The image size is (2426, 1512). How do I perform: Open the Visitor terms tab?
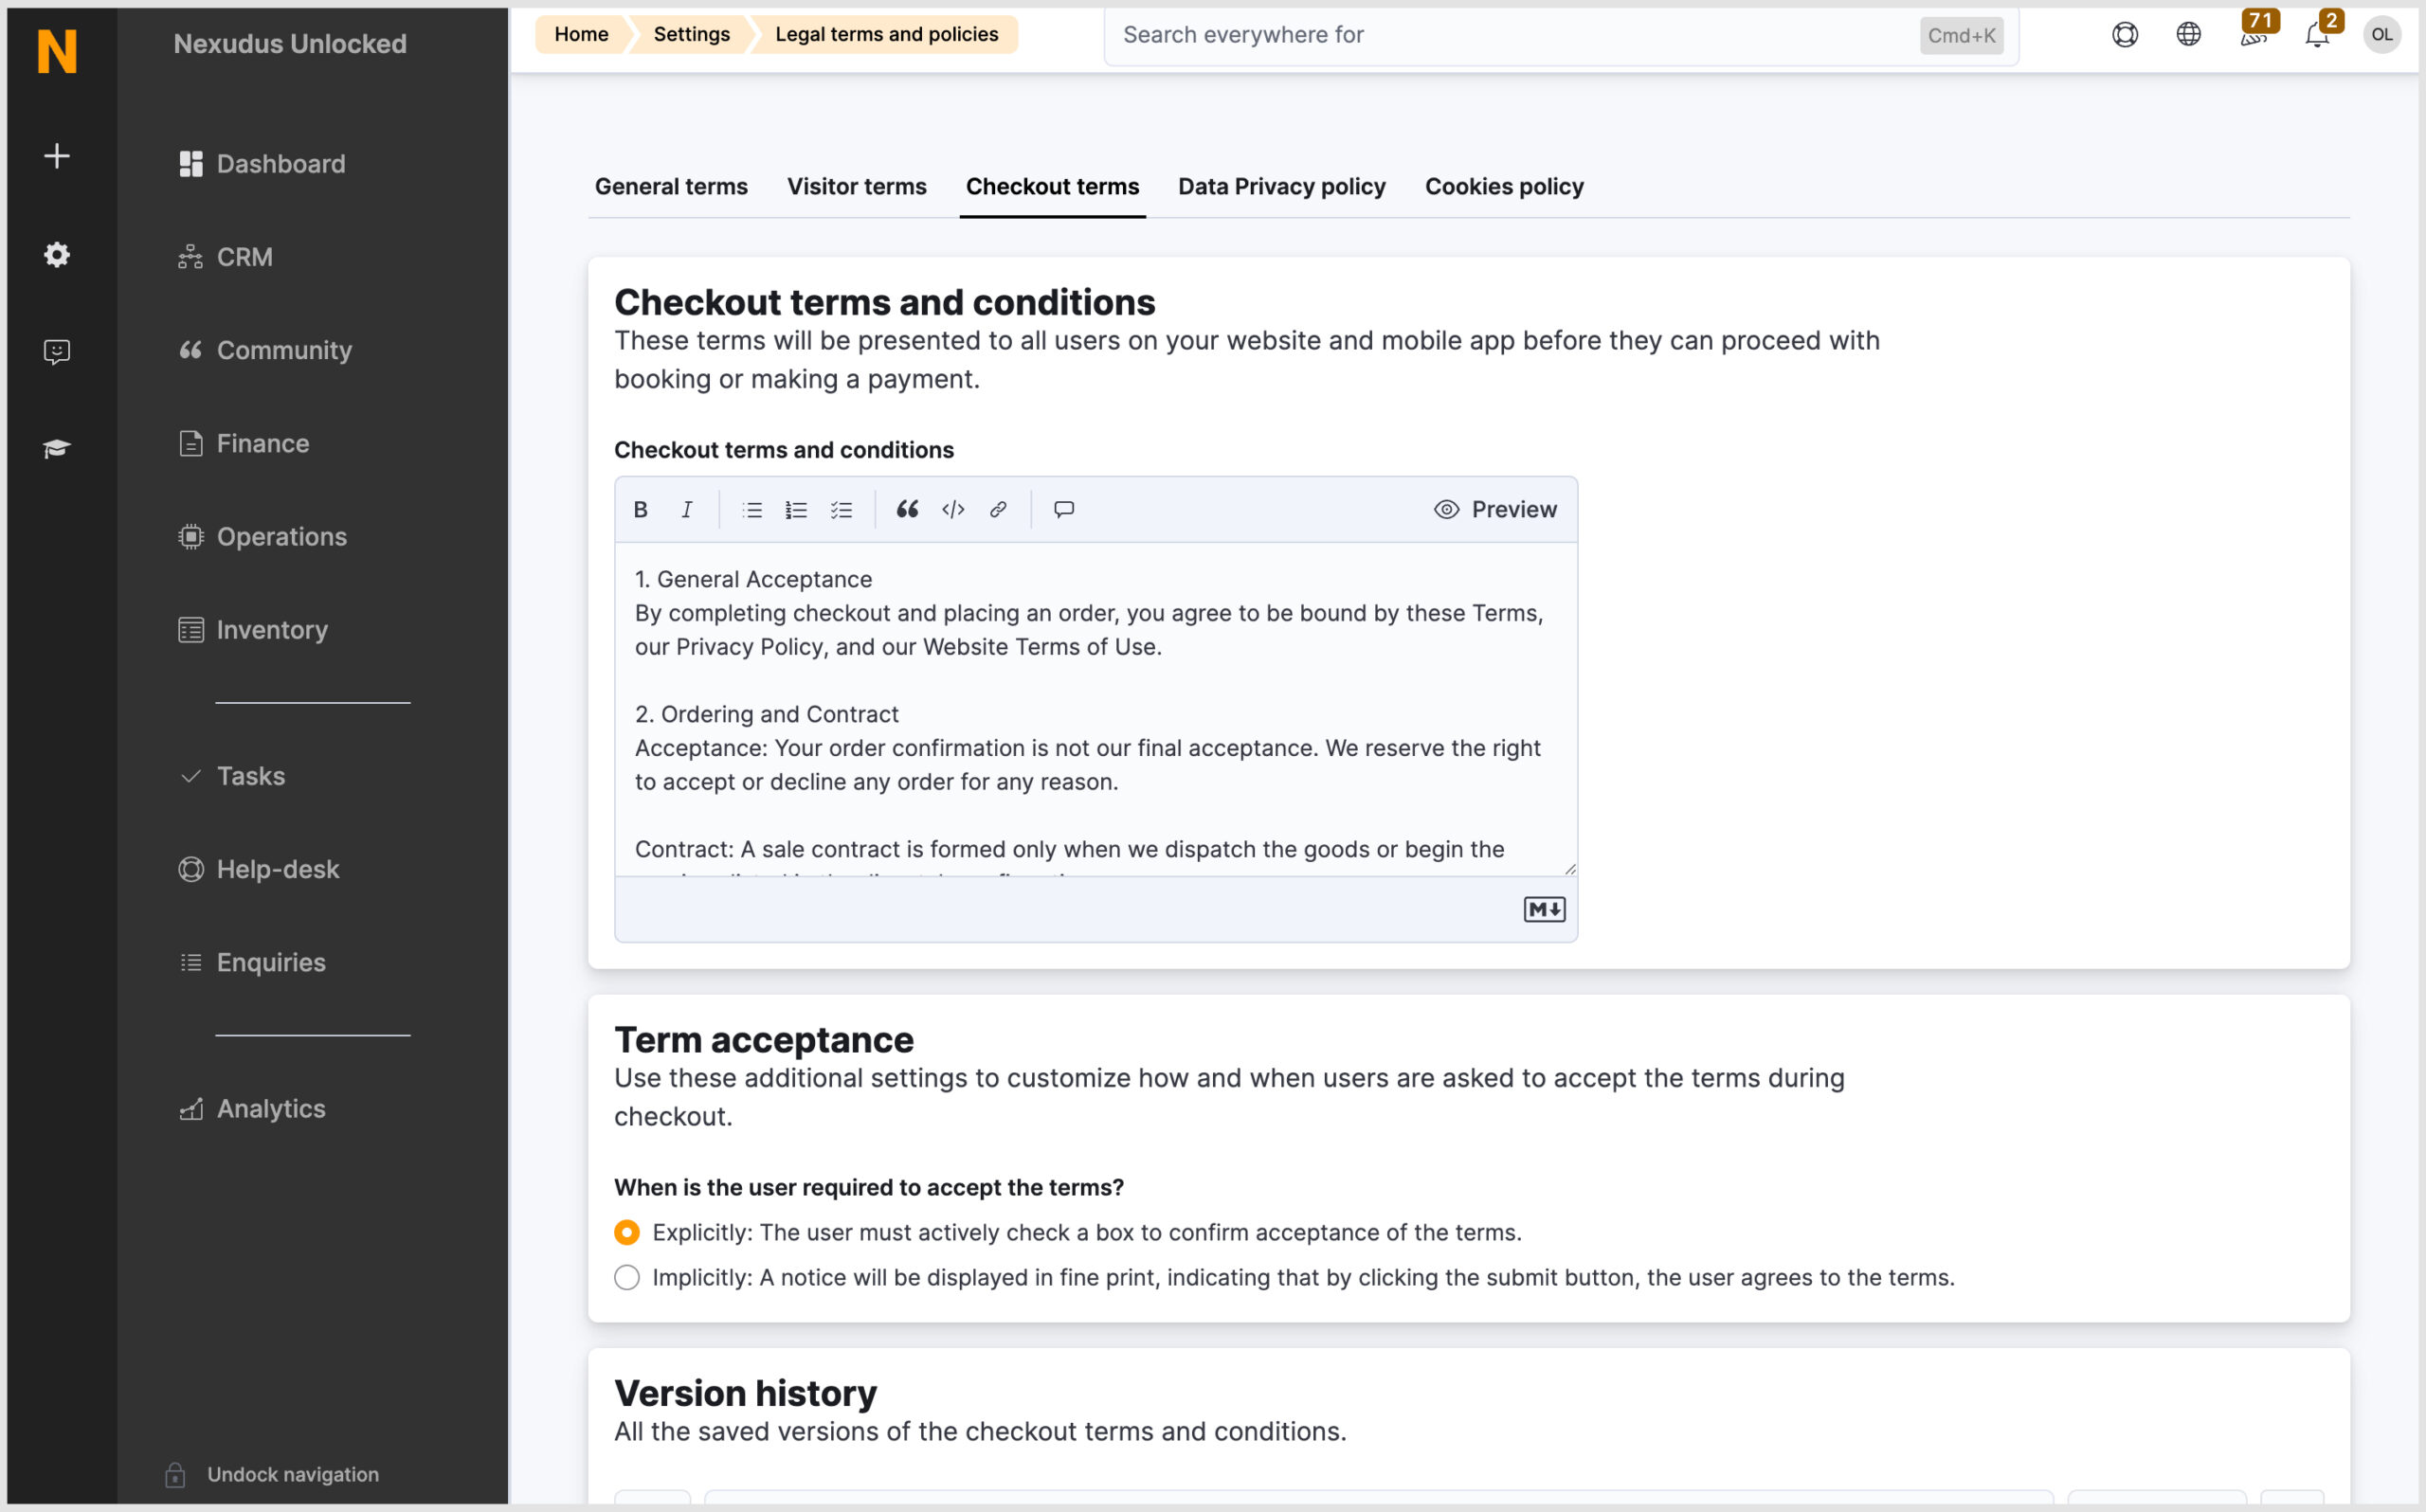pyautogui.click(x=856, y=186)
